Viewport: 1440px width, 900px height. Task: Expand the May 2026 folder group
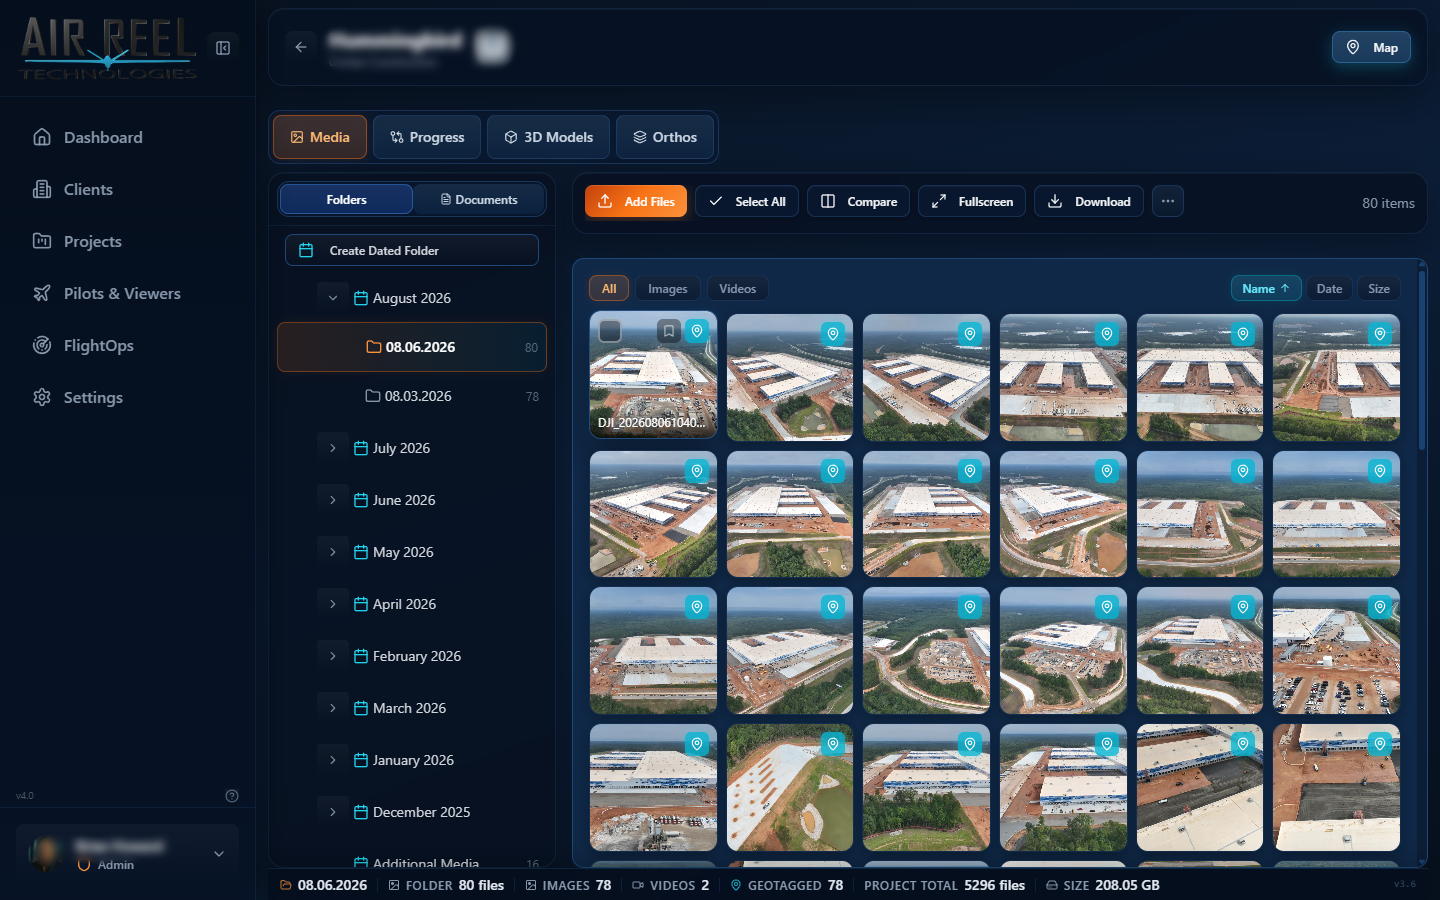coord(333,552)
